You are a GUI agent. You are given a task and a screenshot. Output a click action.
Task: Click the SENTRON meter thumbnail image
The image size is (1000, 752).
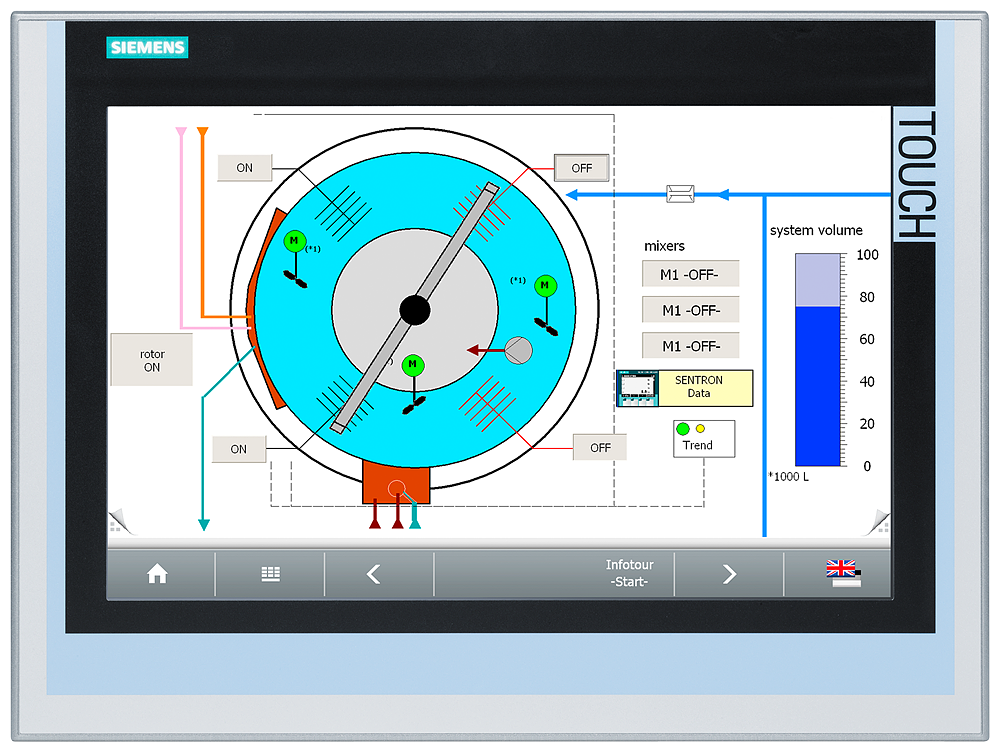coord(637,388)
